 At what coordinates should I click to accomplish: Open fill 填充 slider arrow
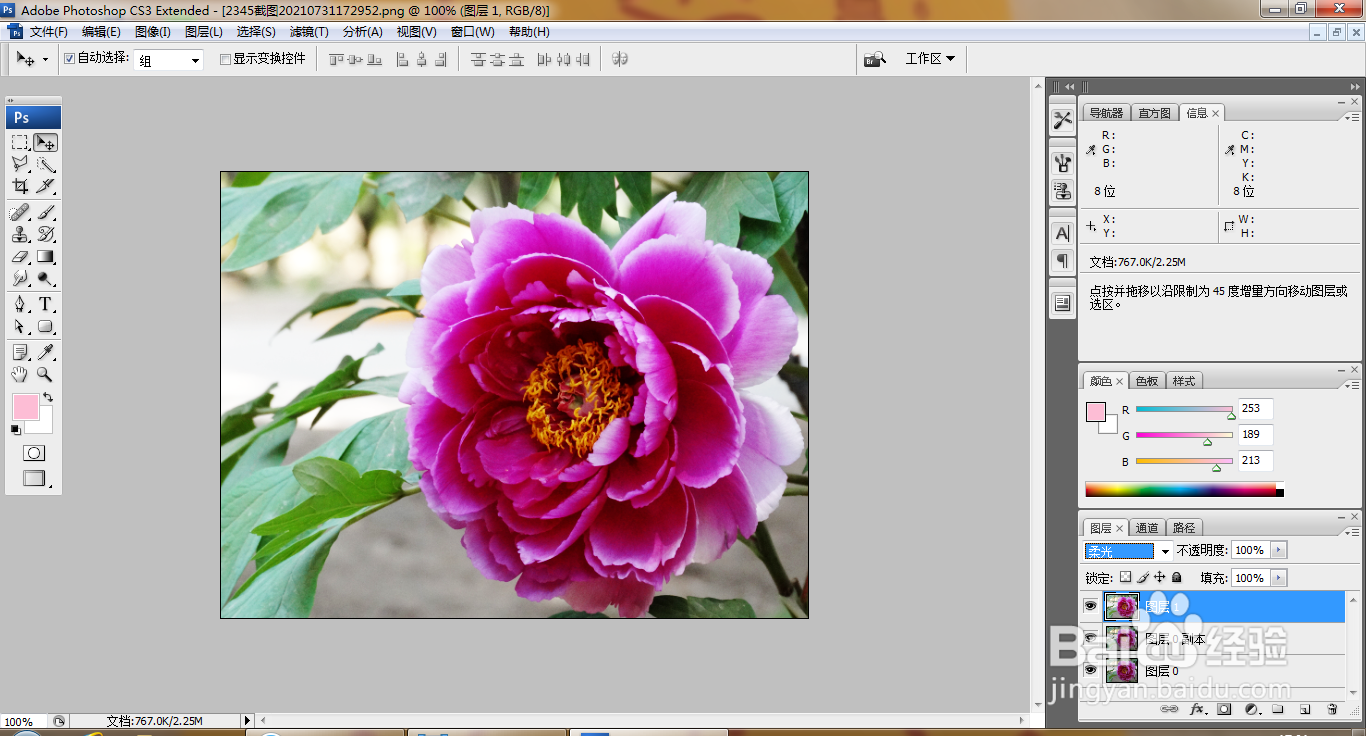(x=1279, y=578)
